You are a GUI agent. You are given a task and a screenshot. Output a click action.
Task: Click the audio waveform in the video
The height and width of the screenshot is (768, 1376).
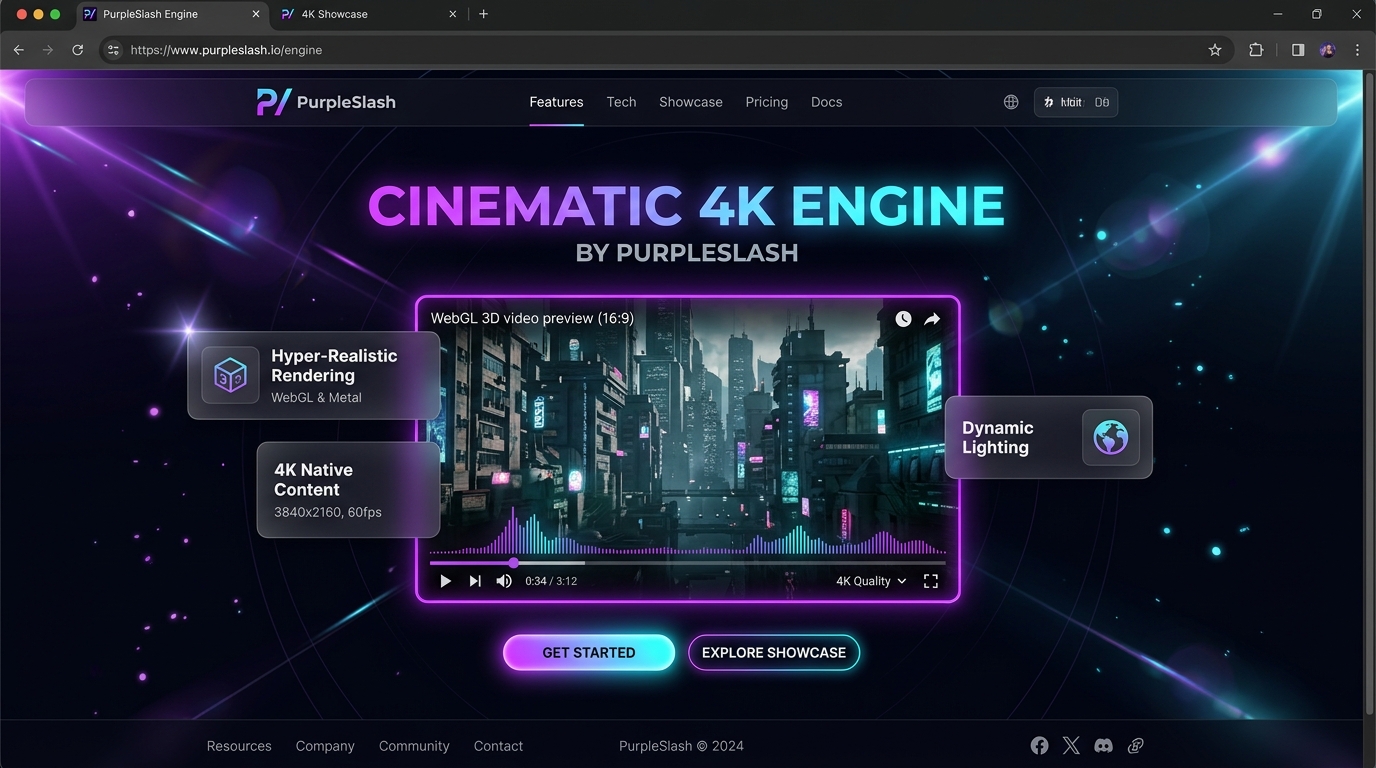click(688, 532)
